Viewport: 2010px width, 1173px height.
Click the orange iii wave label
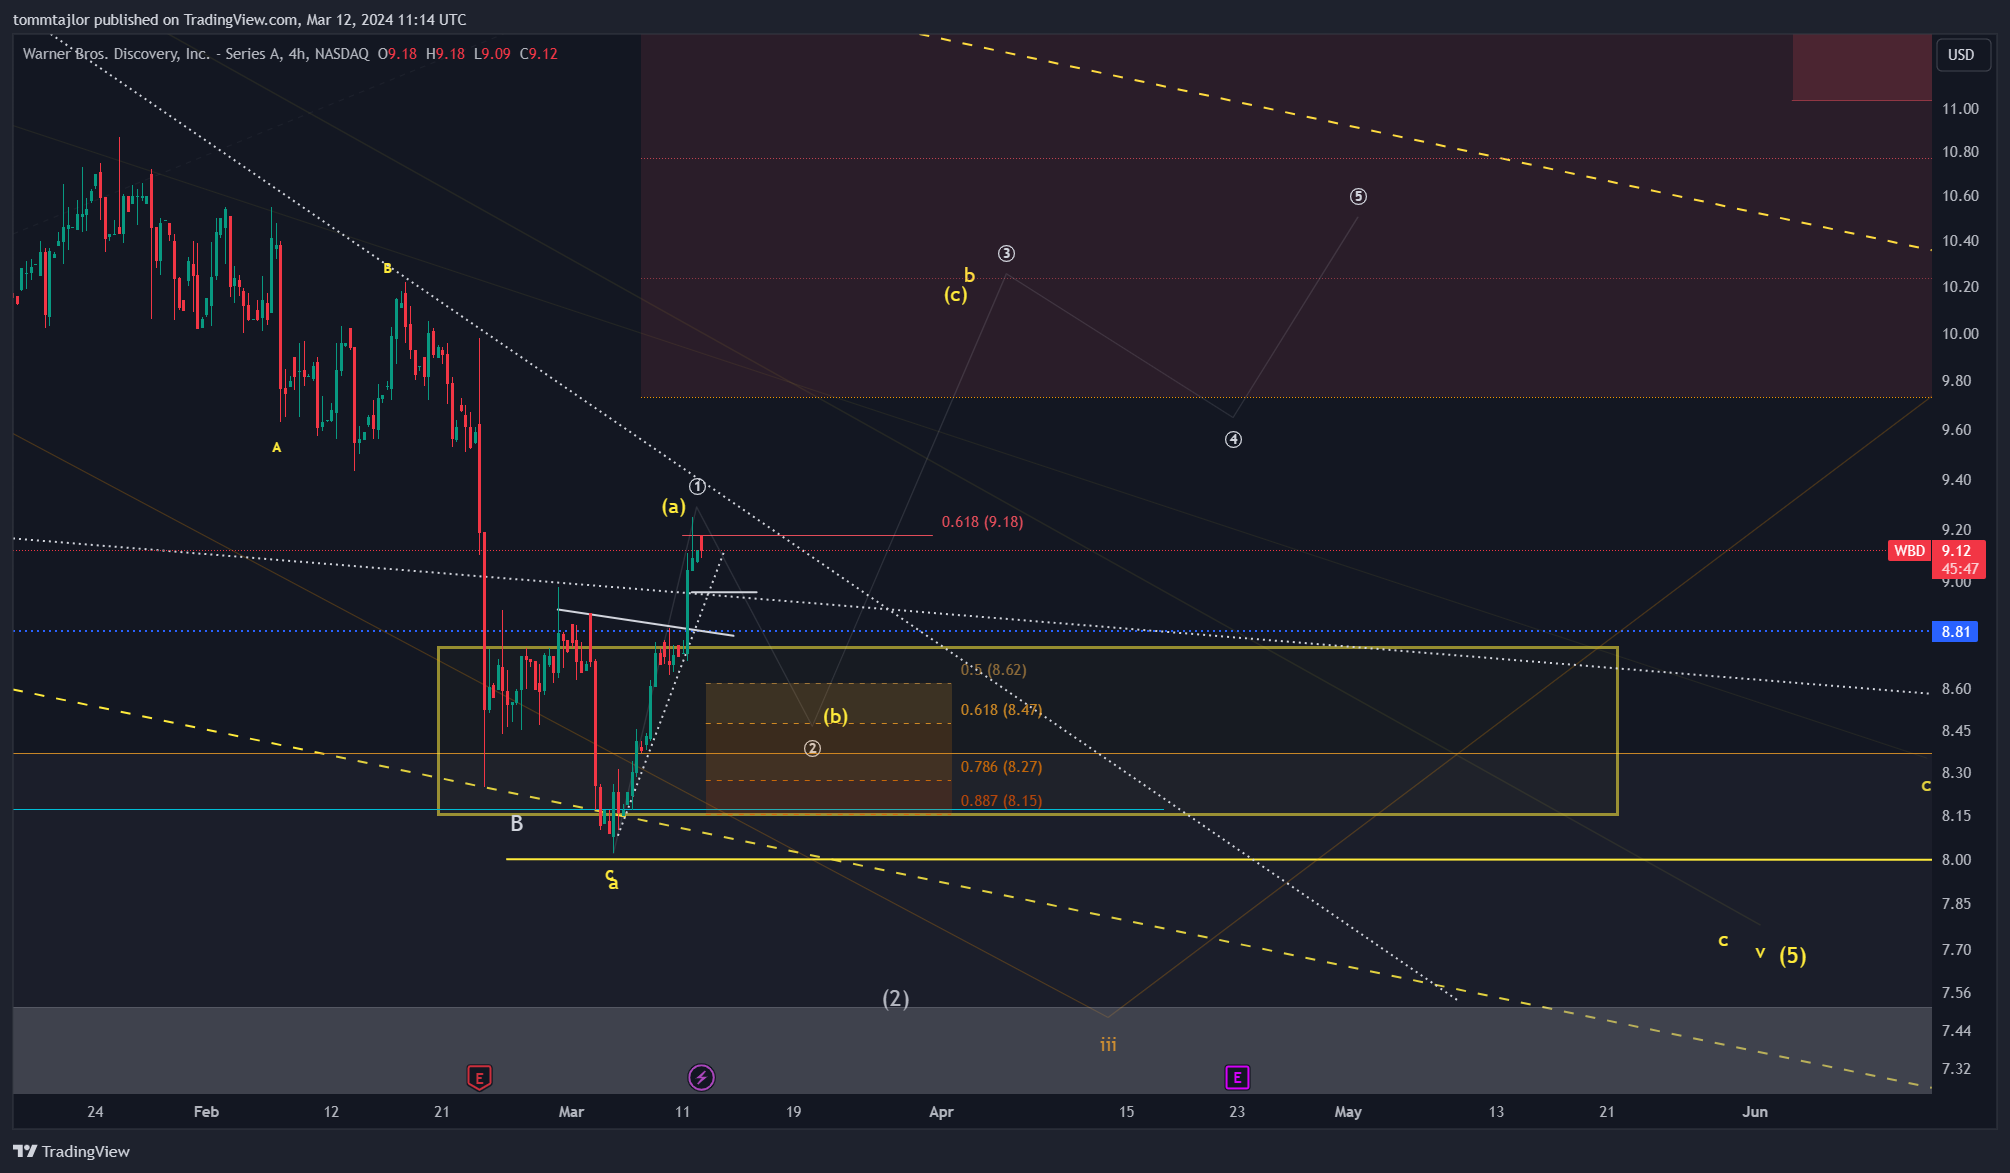[1108, 1045]
